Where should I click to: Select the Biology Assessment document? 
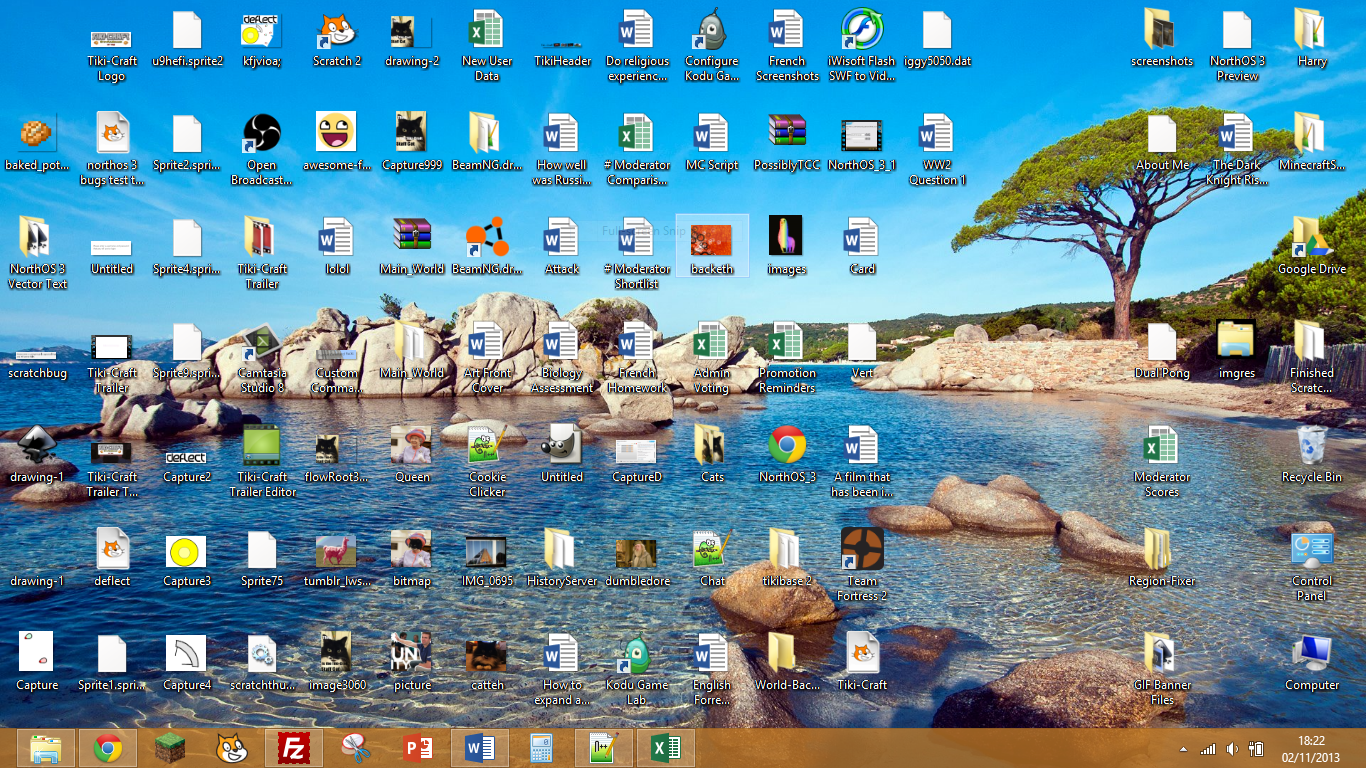(562, 358)
